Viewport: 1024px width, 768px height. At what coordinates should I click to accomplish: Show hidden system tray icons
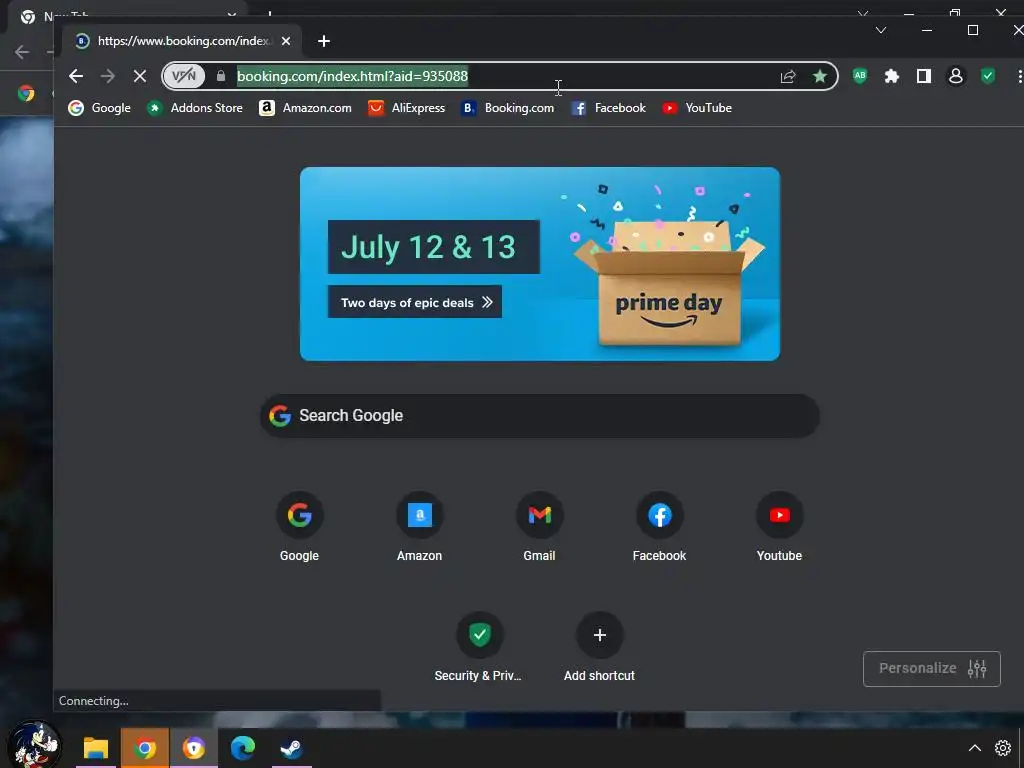tap(974, 748)
